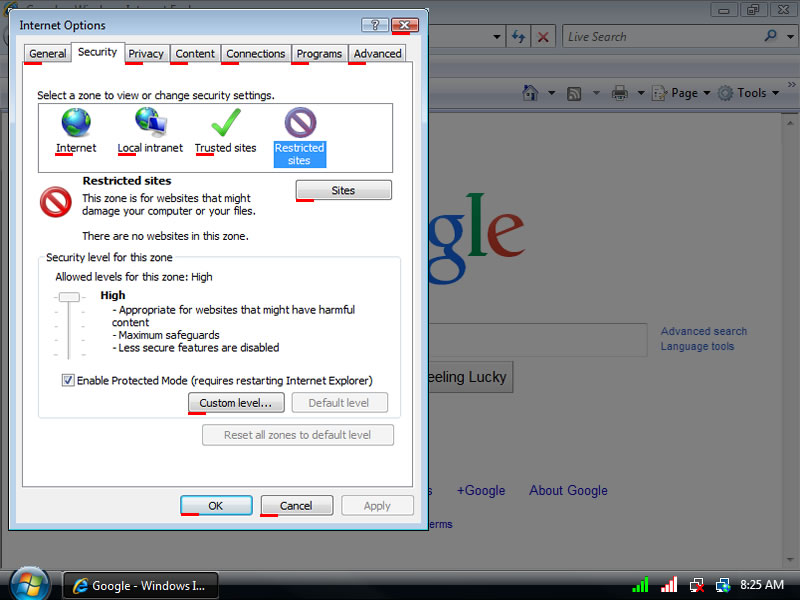Switch to the Advanced tab

coord(377,54)
